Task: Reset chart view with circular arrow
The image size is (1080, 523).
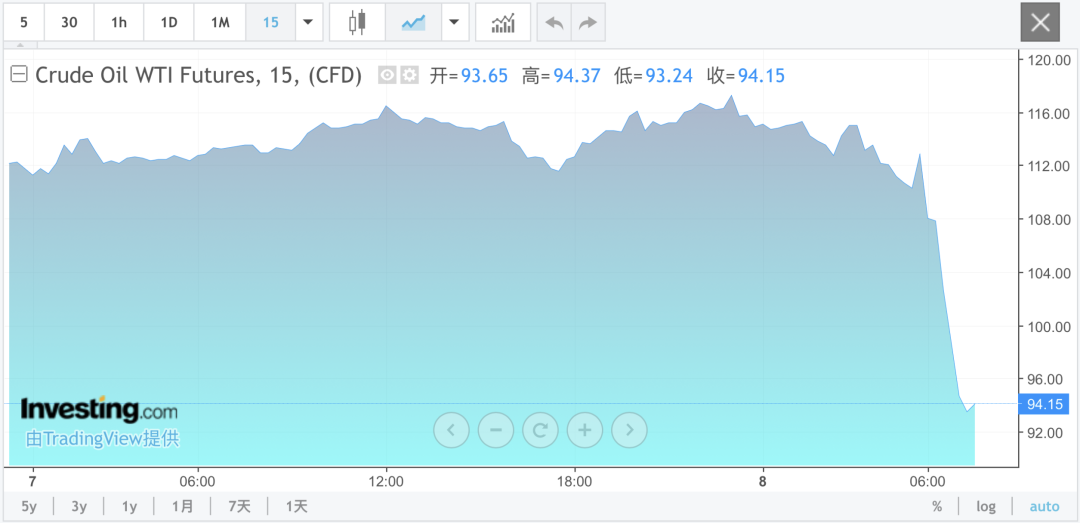Action: coord(540,430)
